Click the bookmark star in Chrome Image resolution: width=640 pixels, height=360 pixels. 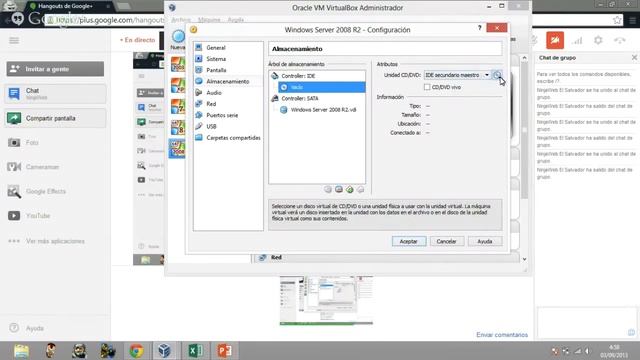[x=617, y=20]
